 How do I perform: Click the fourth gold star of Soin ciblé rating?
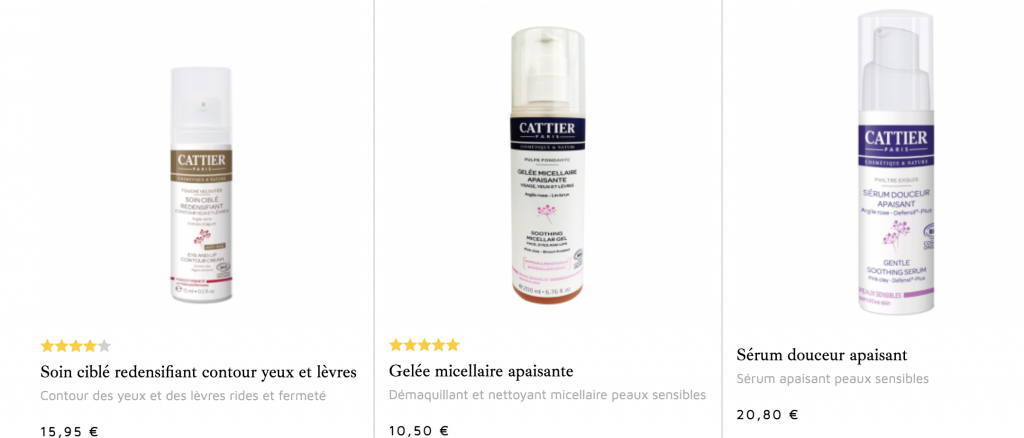tap(90, 346)
